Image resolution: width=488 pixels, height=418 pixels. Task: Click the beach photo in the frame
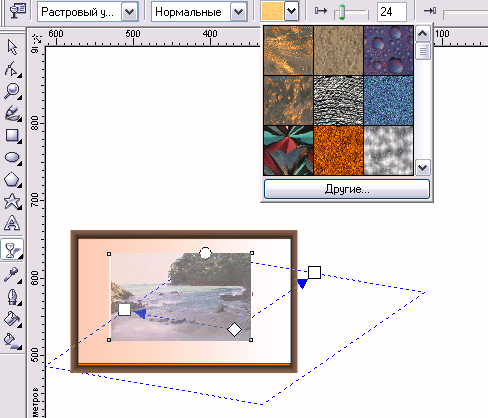[180, 297]
